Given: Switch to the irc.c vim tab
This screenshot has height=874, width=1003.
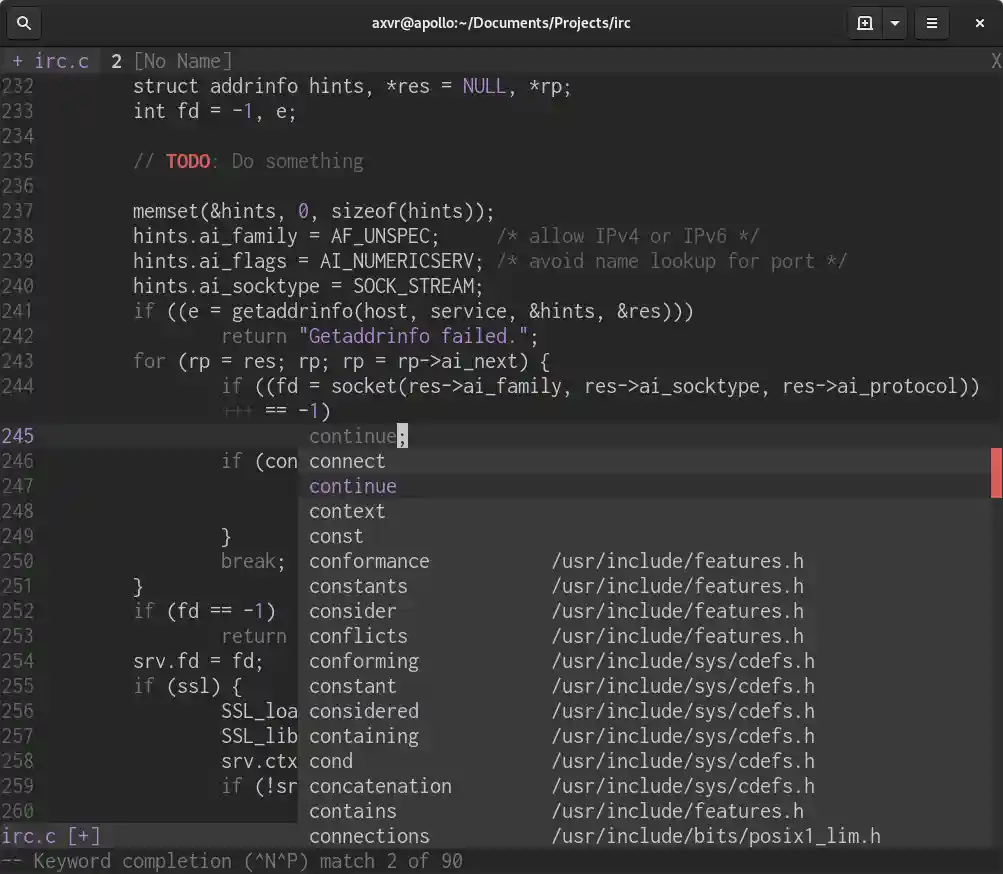Looking at the screenshot, I should 51,61.
